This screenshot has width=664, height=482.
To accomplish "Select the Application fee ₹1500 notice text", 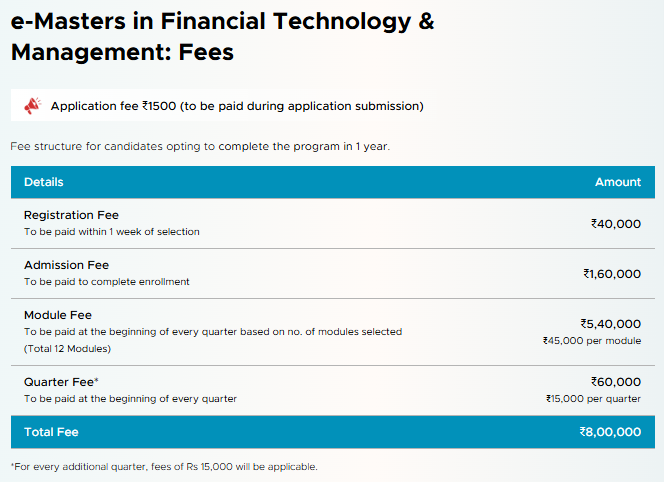I will (237, 106).
